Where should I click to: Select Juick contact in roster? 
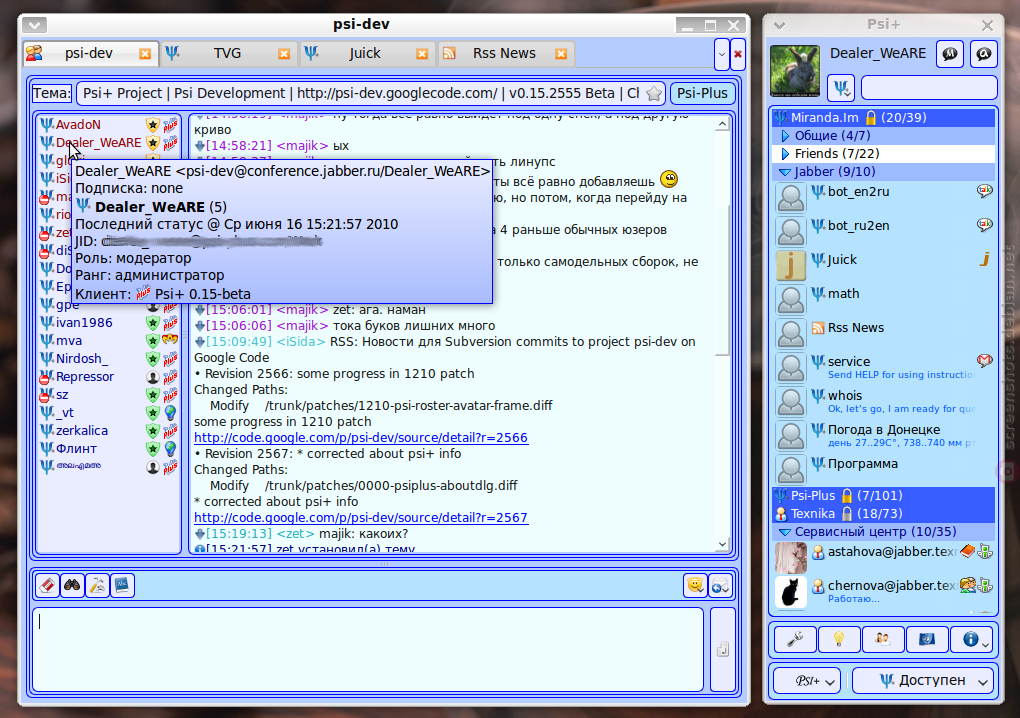pos(883,266)
